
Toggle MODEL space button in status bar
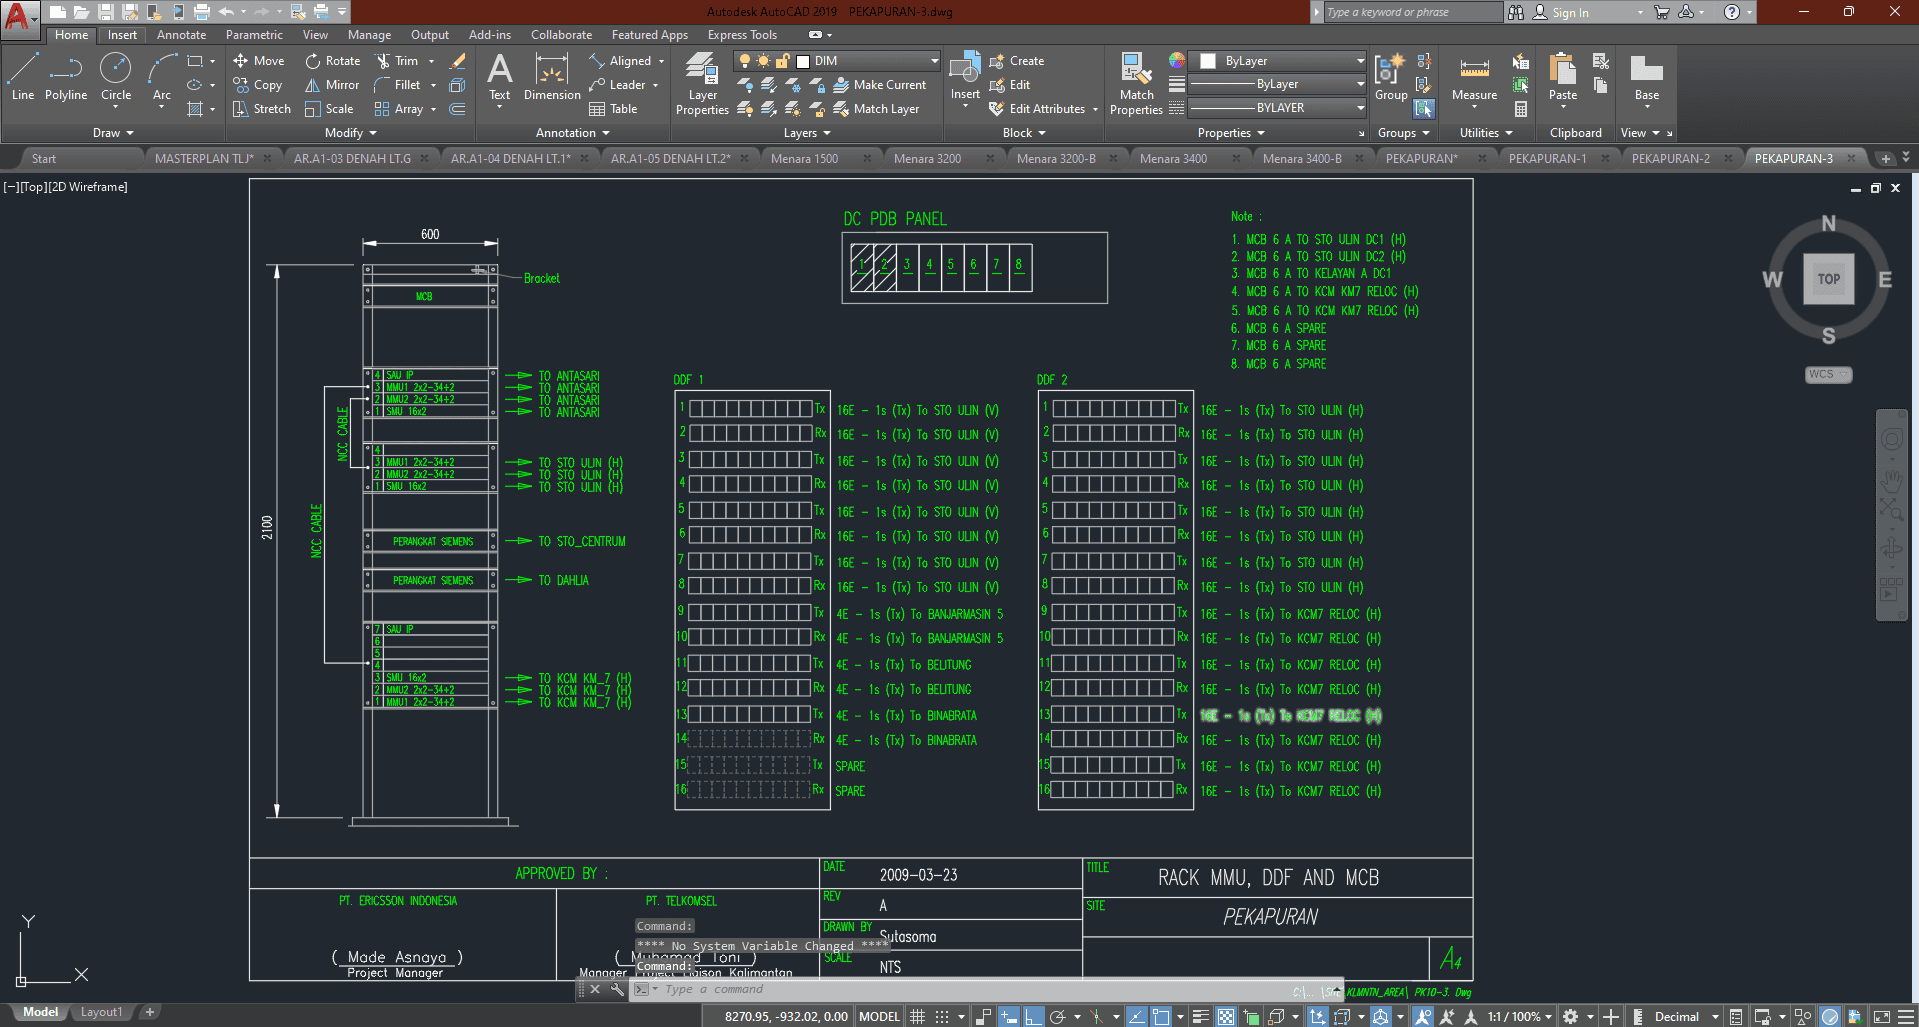point(879,1016)
